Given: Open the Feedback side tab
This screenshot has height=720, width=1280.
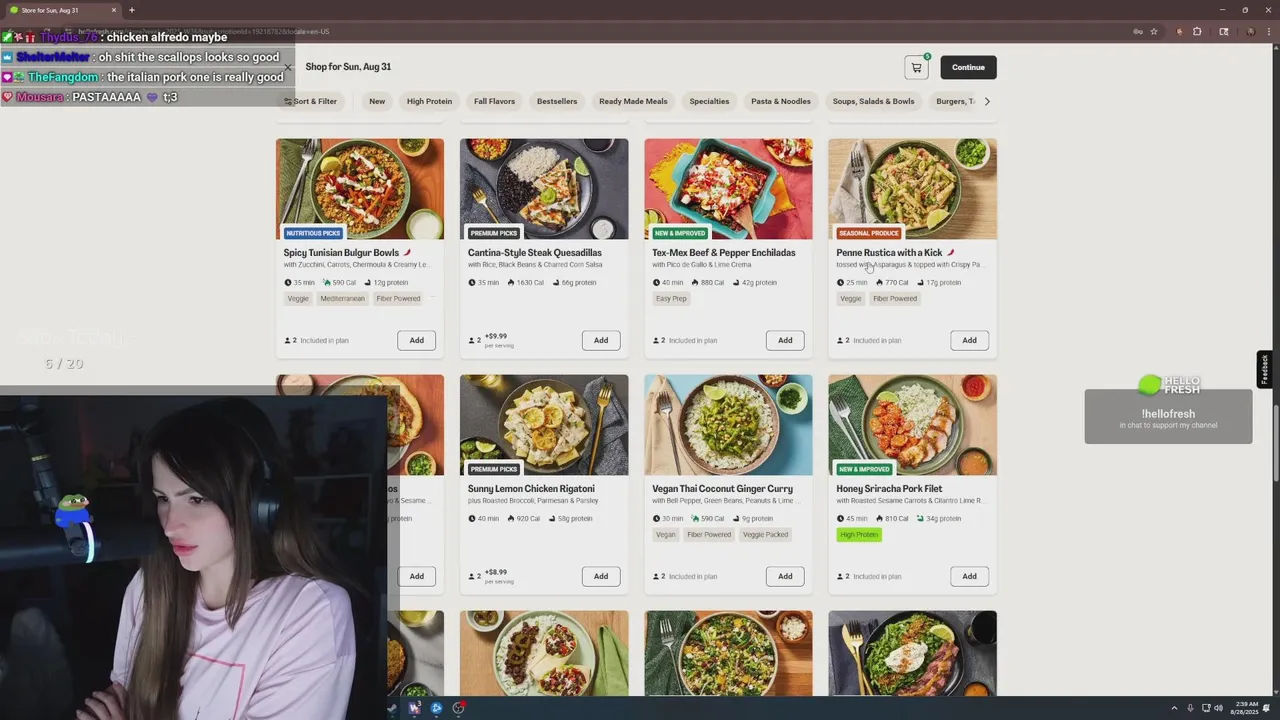Looking at the screenshot, I should click(x=1265, y=369).
